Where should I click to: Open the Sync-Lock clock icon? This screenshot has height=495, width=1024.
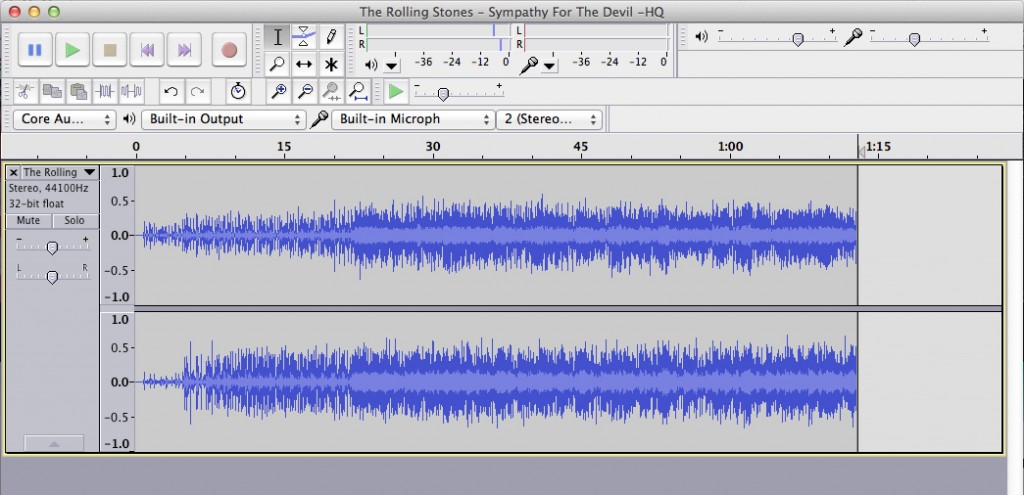click(238, 91)
